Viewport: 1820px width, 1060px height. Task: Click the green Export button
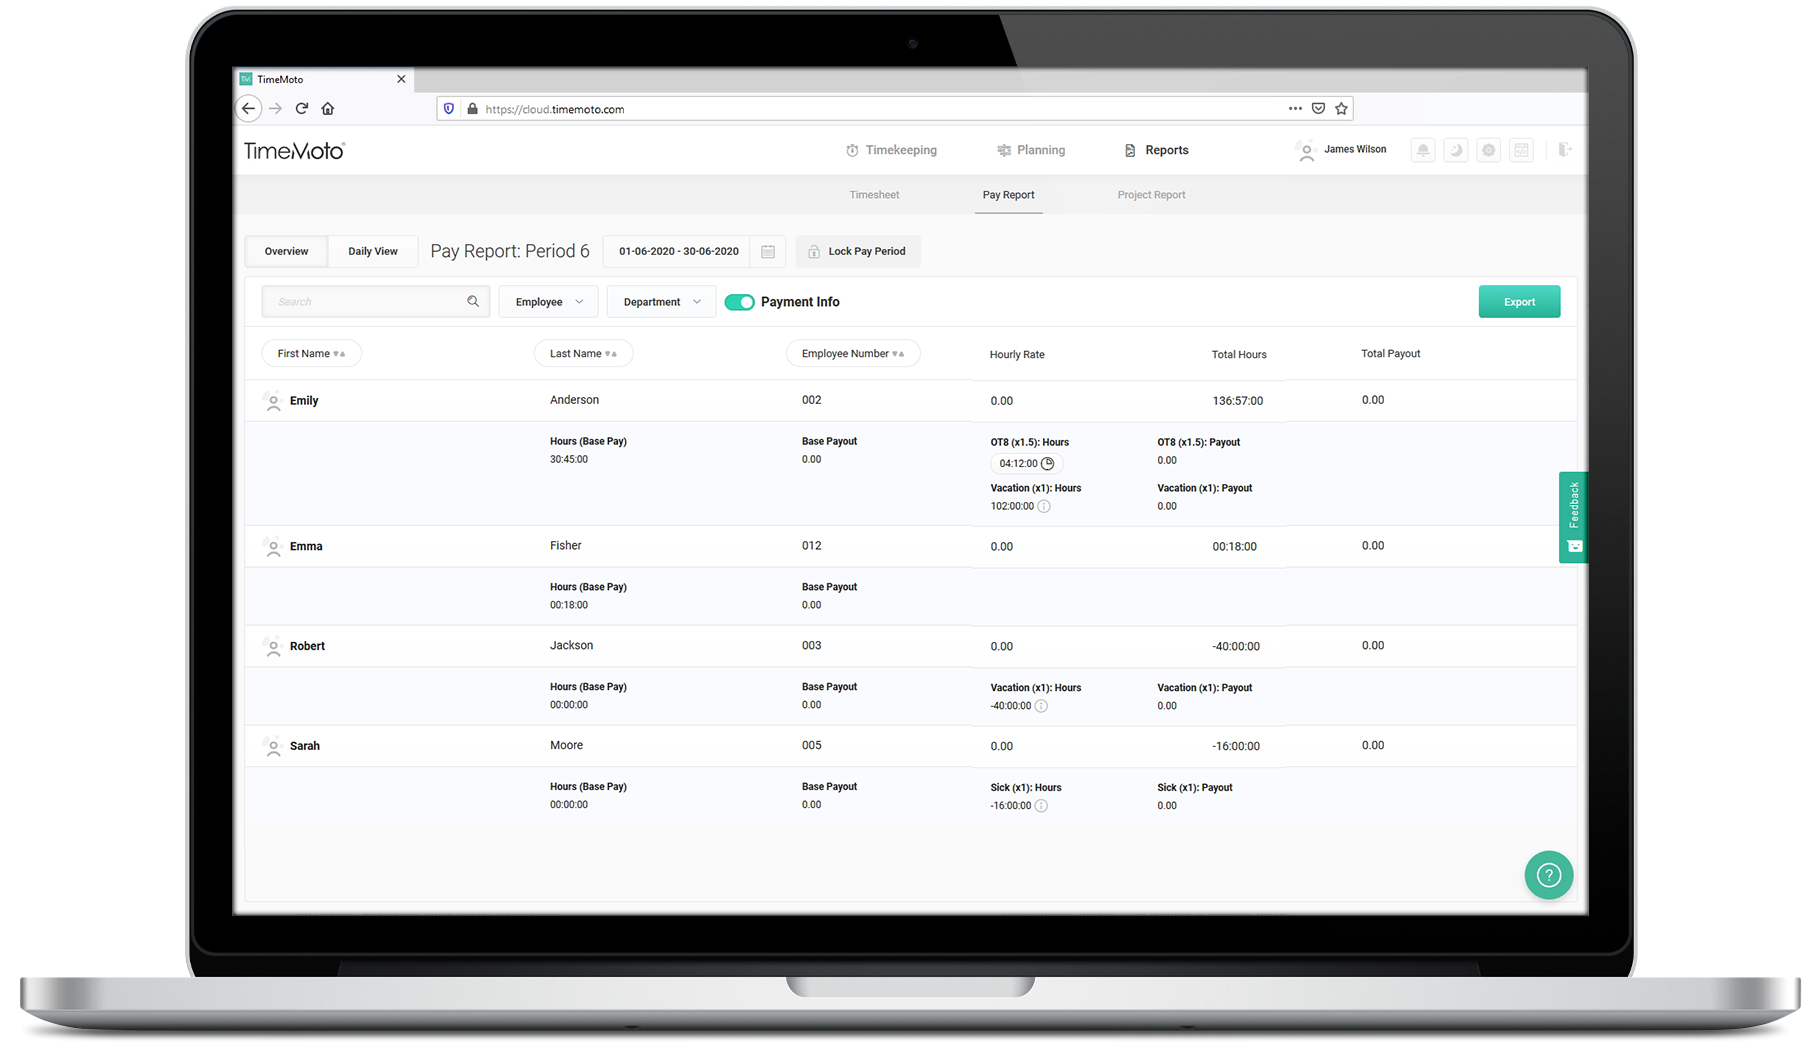[x=1519, y=302]
